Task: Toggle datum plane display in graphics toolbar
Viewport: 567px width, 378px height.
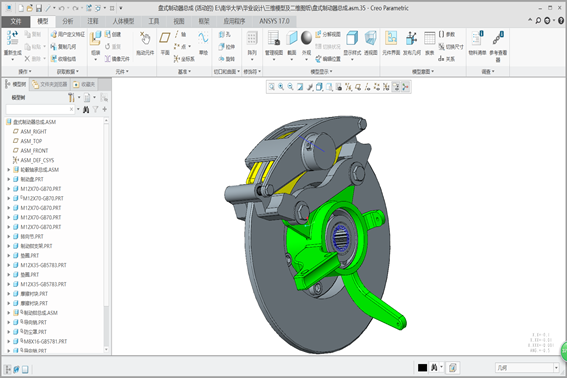Action: 358,87
